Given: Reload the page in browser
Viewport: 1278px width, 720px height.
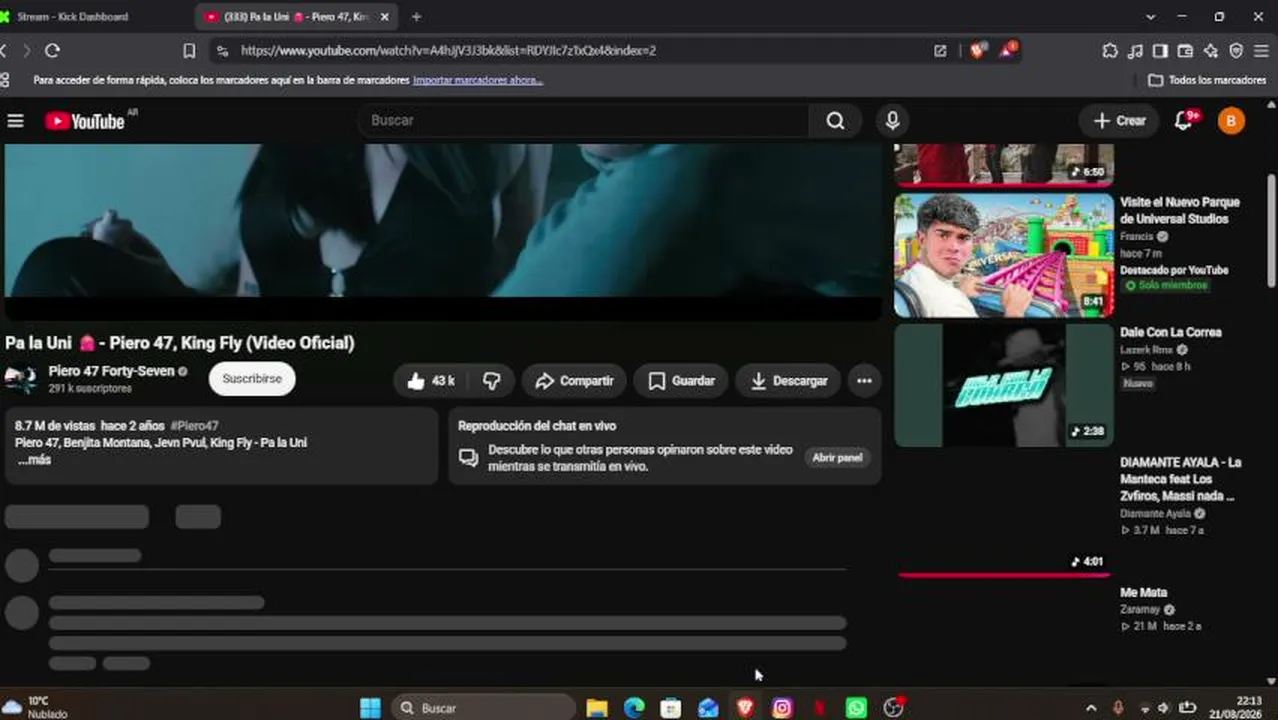Looking at the screenshot, I should 52,50.
